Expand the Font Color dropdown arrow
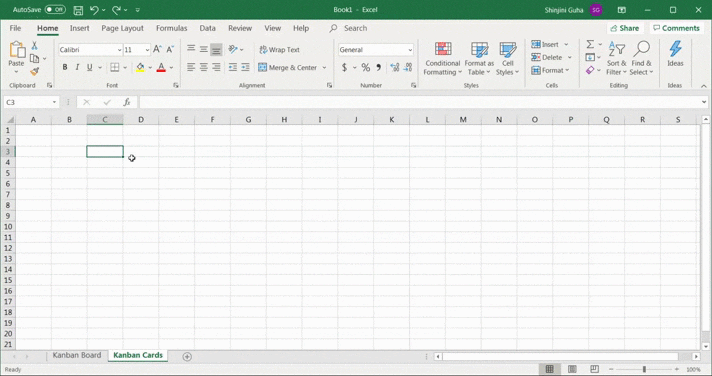Viewport: 712px width, 376px height. 171,68
